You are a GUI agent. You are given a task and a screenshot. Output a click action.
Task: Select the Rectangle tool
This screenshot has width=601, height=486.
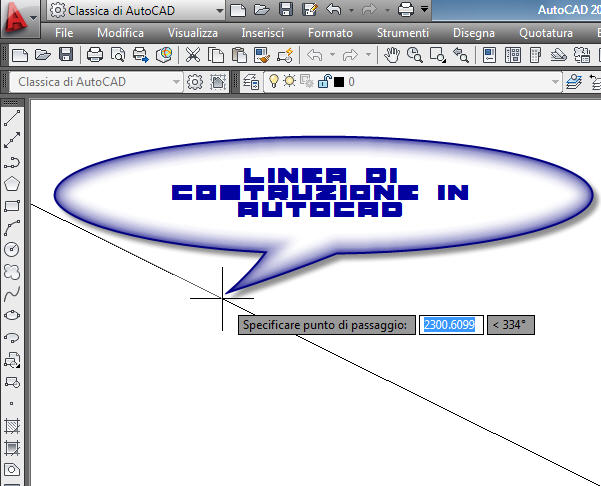[x=12, y=206]
